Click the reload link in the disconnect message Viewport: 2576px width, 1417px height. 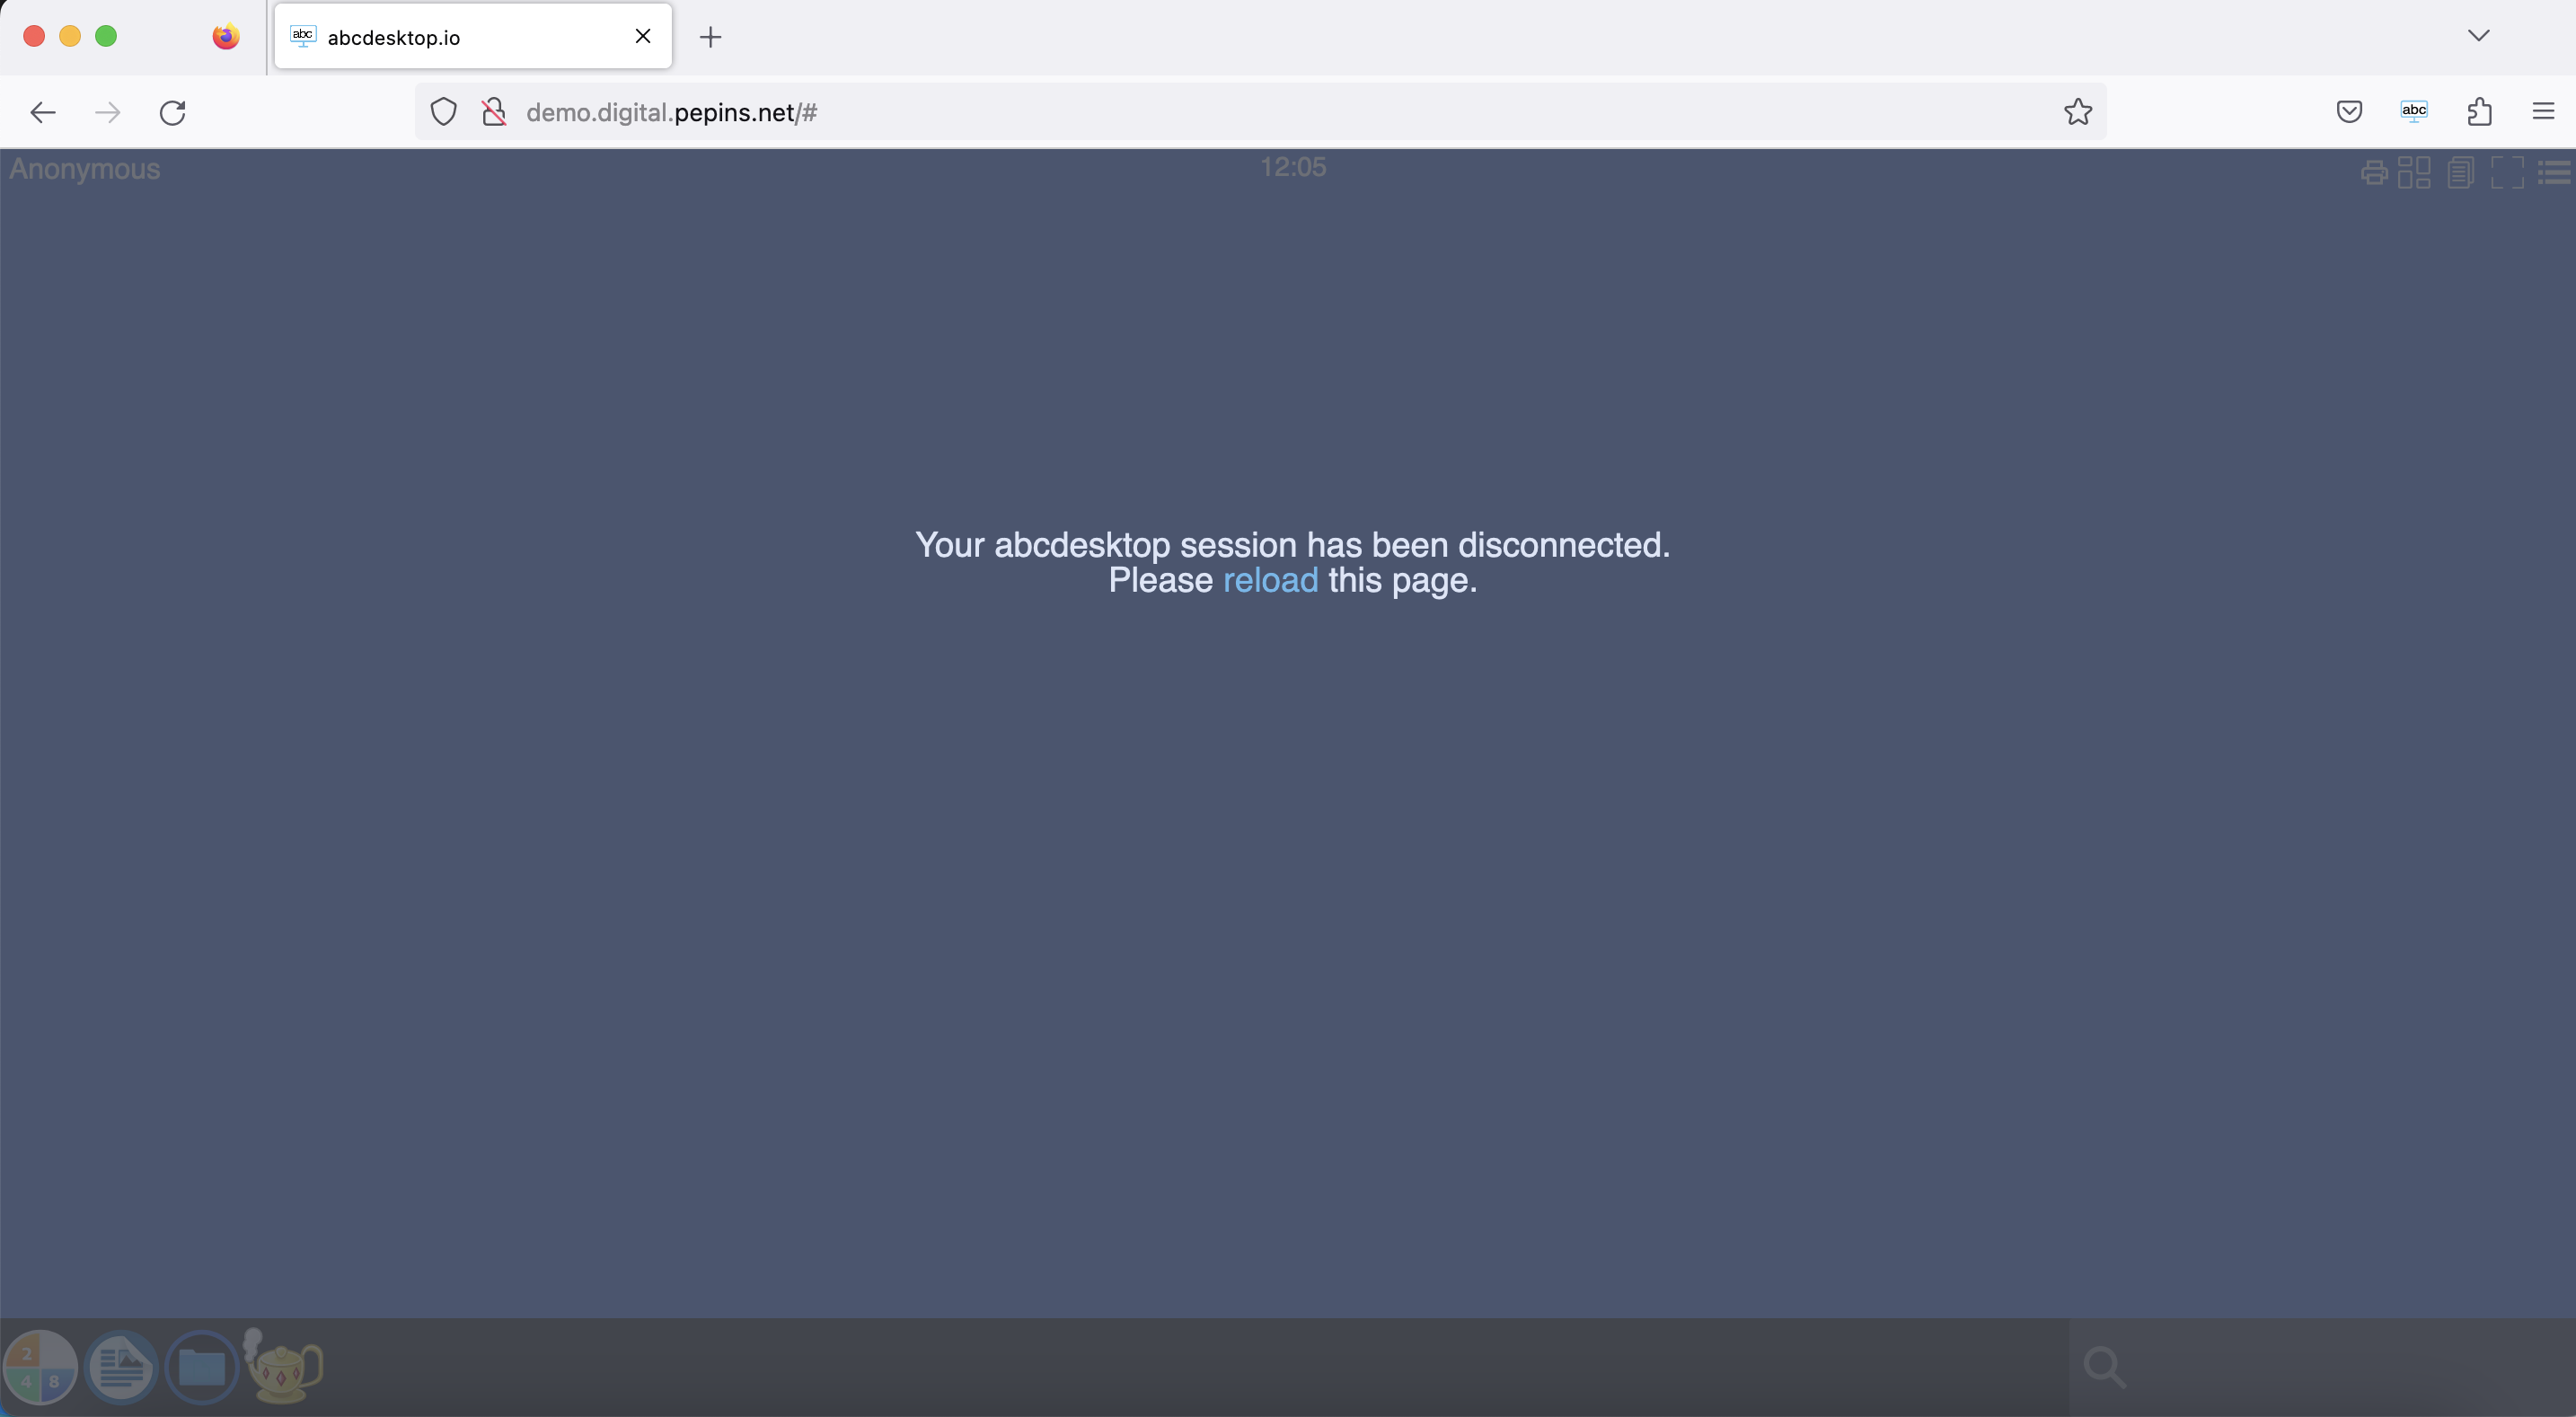(1270, 580)
